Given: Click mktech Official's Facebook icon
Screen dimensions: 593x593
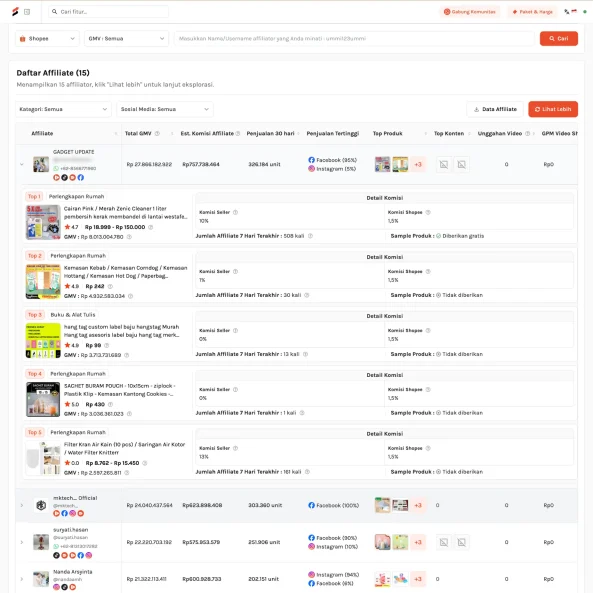Looking at the screenshot, I should coord(64,513).
